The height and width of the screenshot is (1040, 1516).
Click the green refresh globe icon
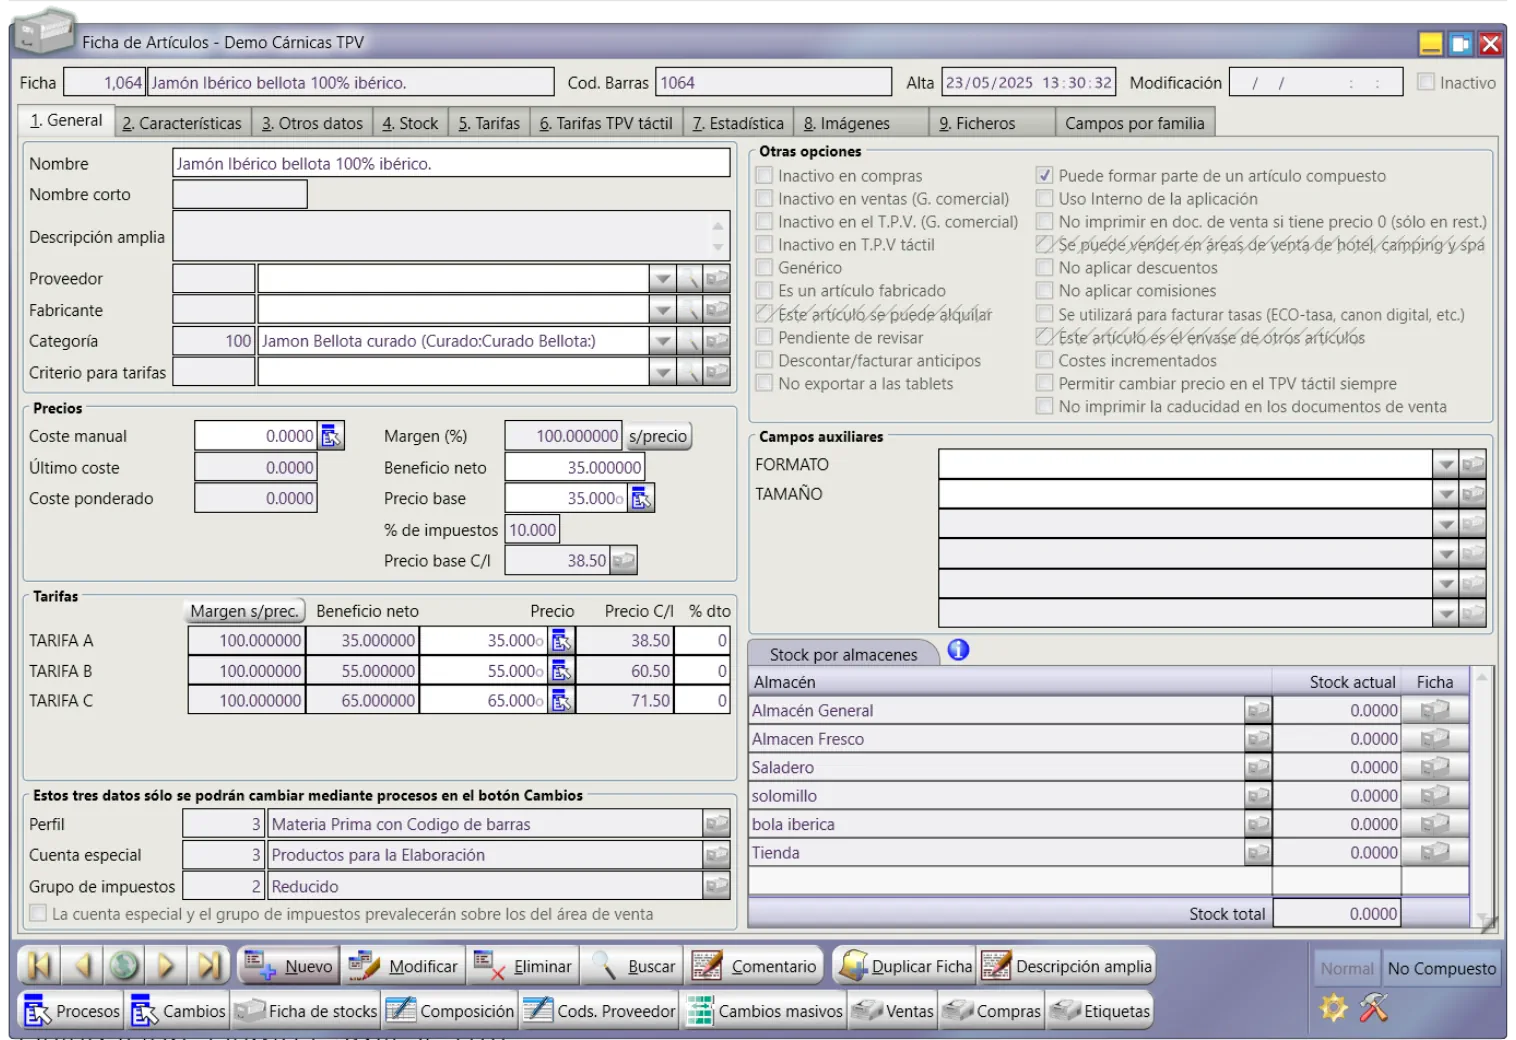[124, 965]
